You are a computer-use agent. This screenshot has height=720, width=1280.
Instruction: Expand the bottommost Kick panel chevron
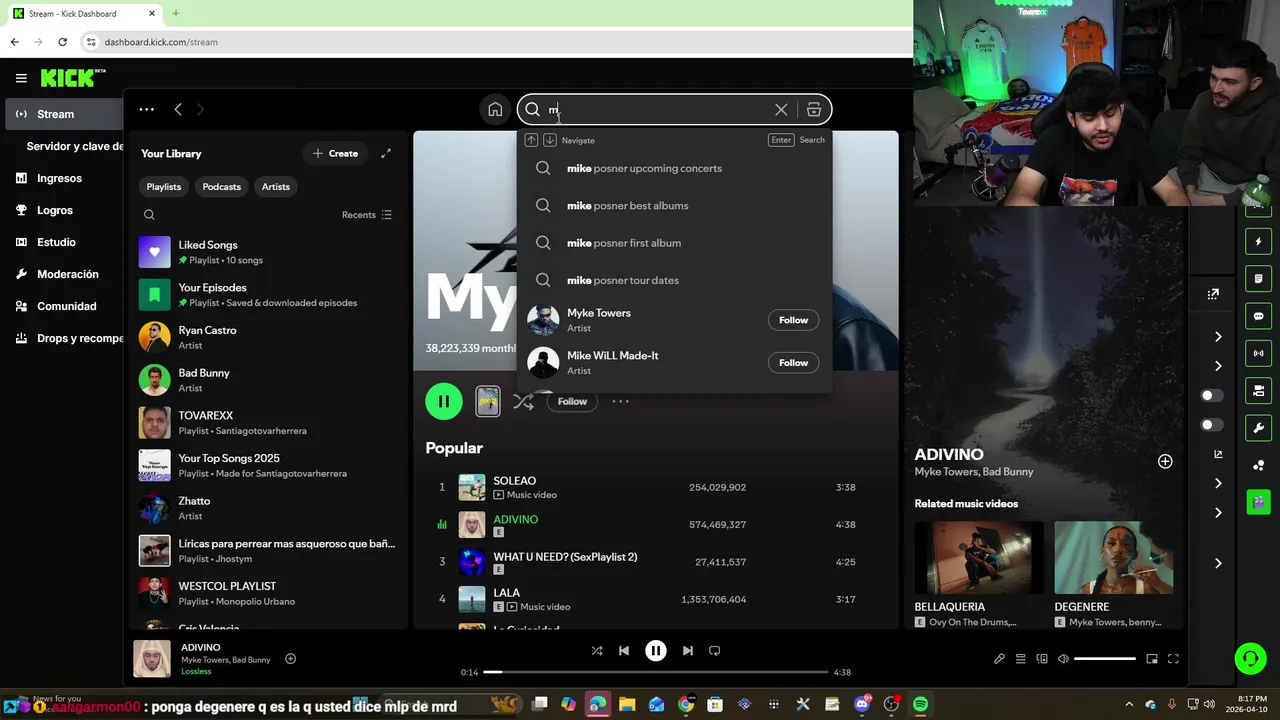(1218, 564)
